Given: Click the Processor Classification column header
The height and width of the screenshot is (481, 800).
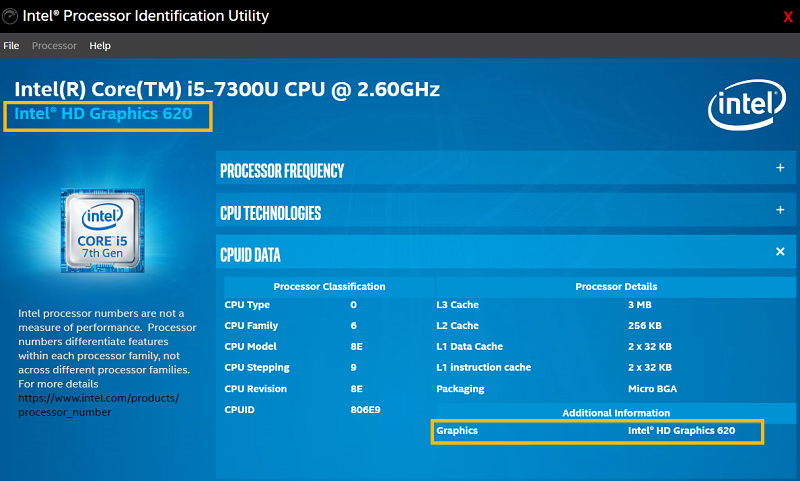Looking at the screenshot, I should point(328,286).
